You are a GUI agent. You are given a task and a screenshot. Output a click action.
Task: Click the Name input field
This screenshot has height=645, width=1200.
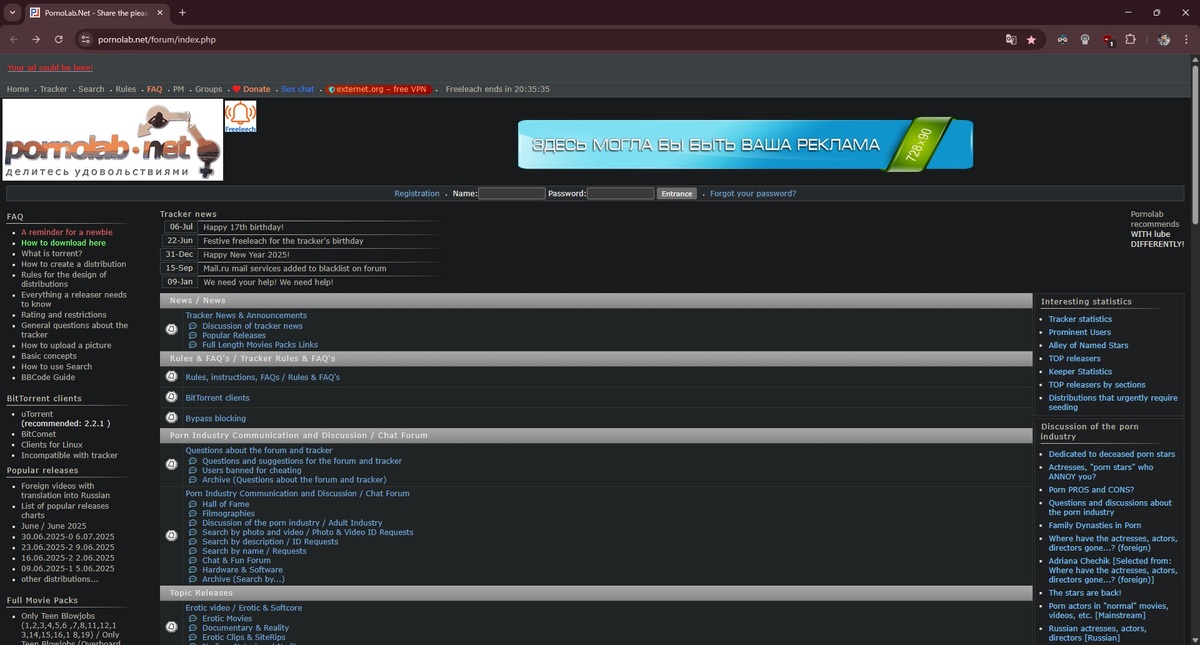pyautogui.click(x=511, y=193)
